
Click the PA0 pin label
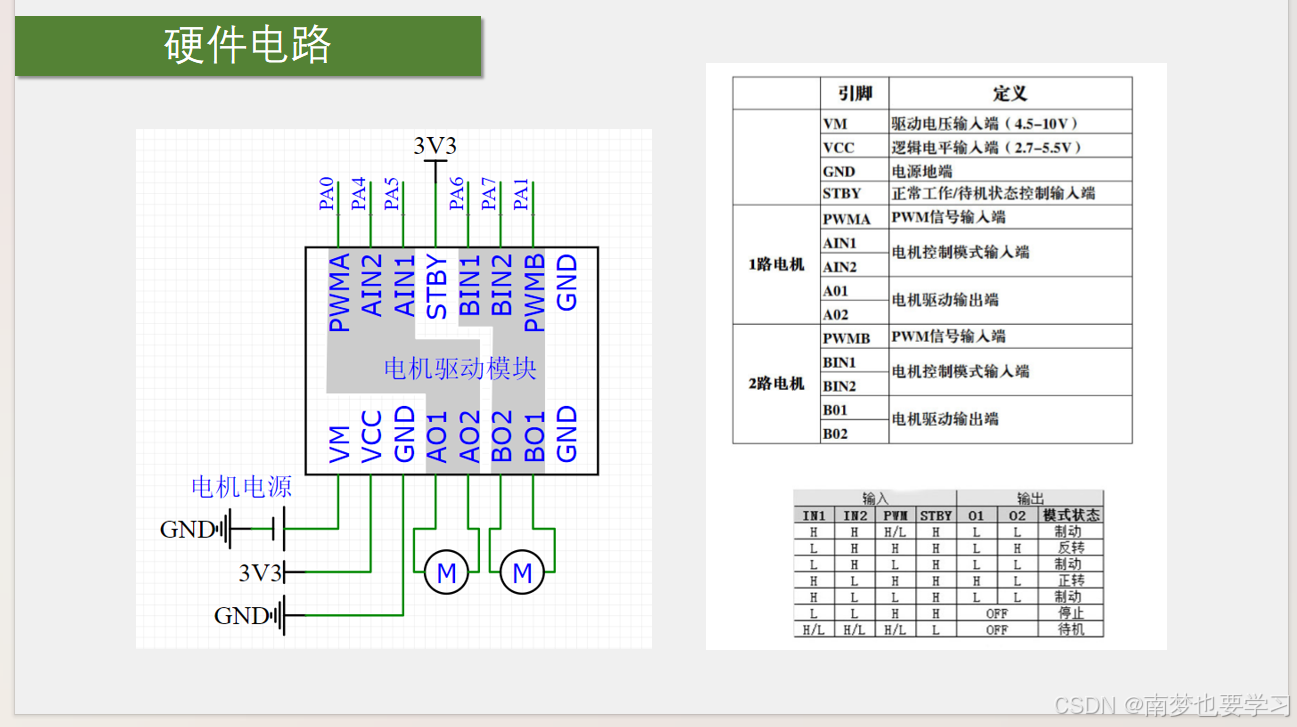pos(326,193)
